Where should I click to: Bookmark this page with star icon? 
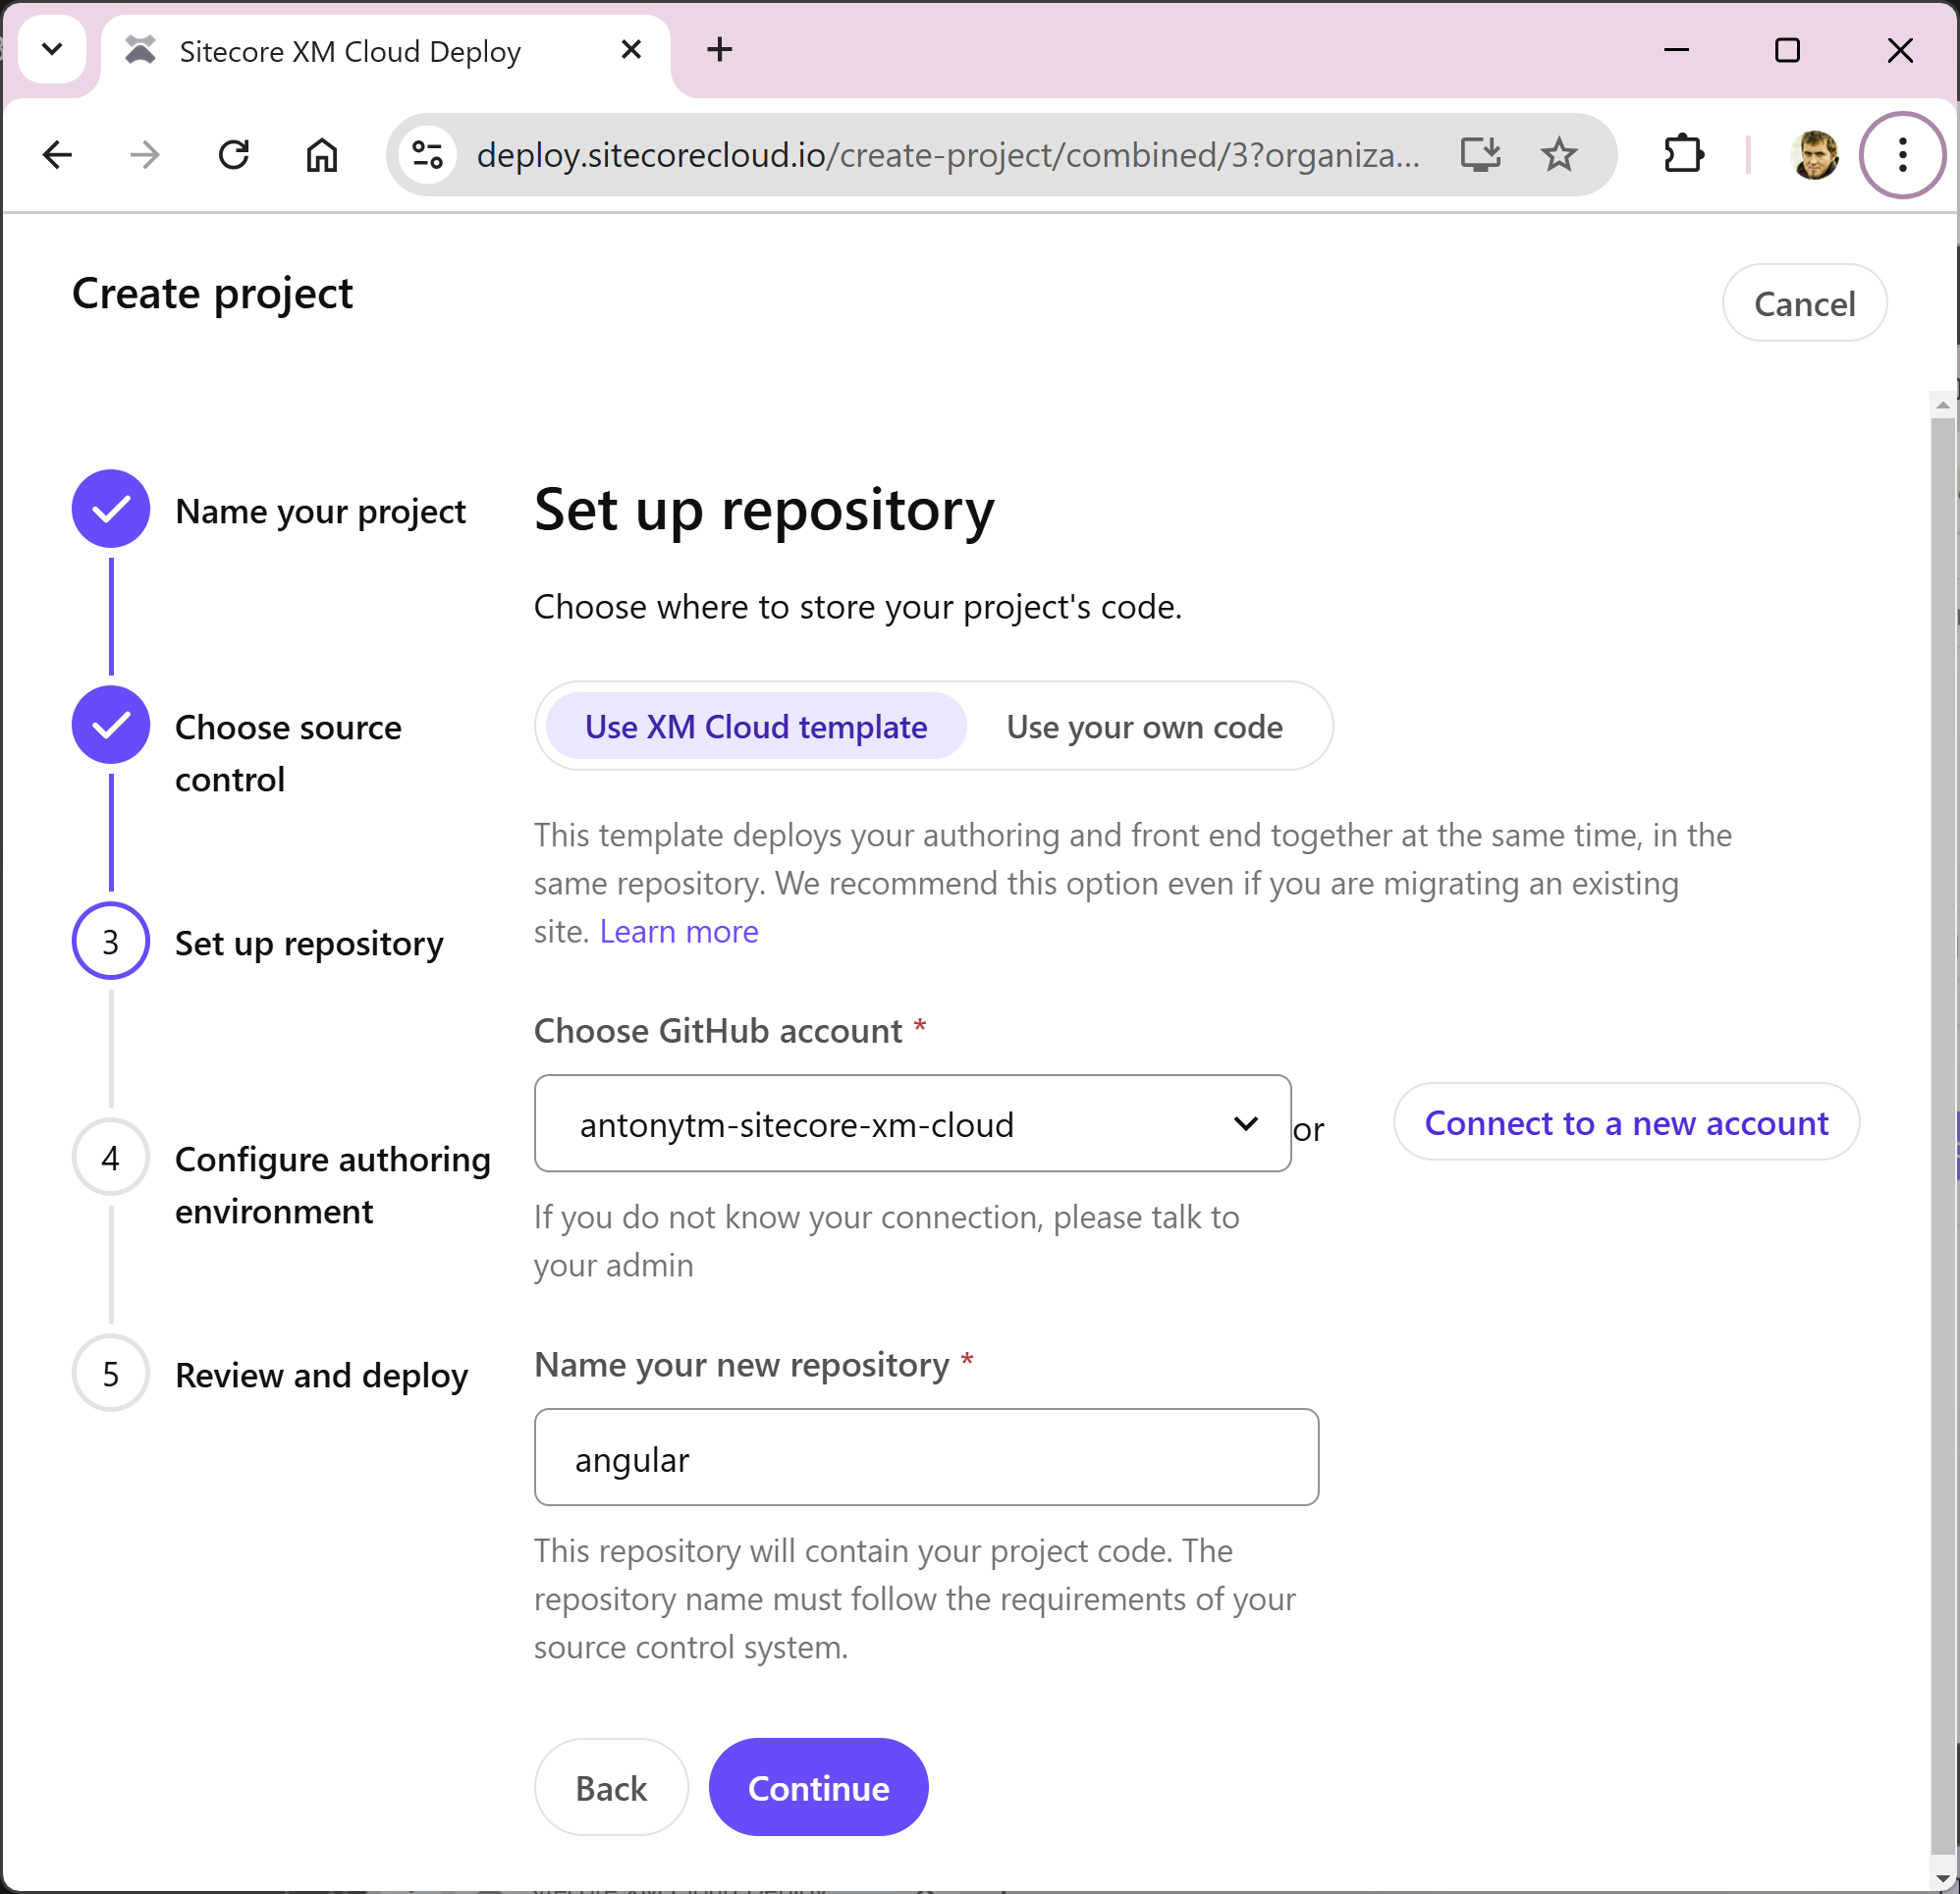coord(1558,155)
